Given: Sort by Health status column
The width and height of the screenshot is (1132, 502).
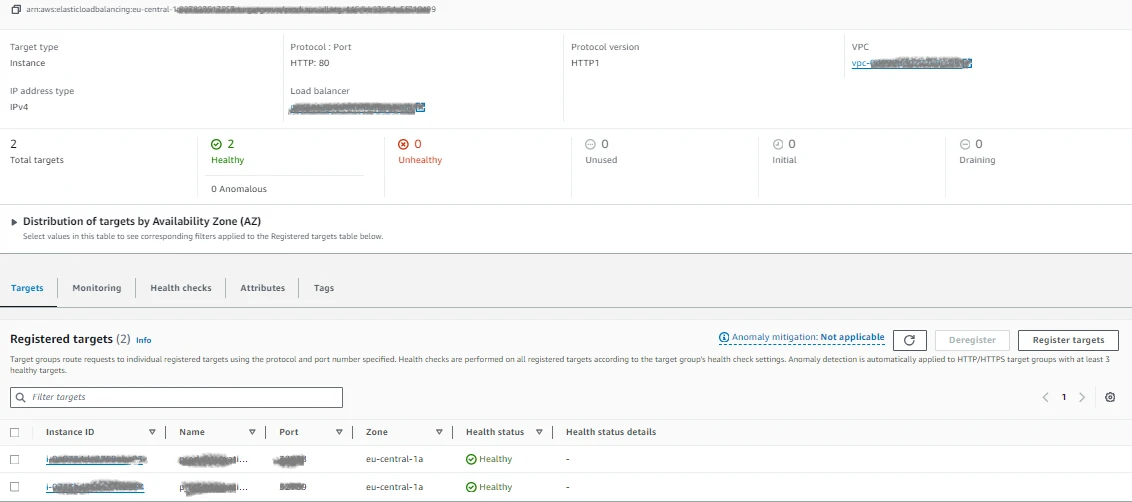Looking at the screenshot, I should click(539, 433).
